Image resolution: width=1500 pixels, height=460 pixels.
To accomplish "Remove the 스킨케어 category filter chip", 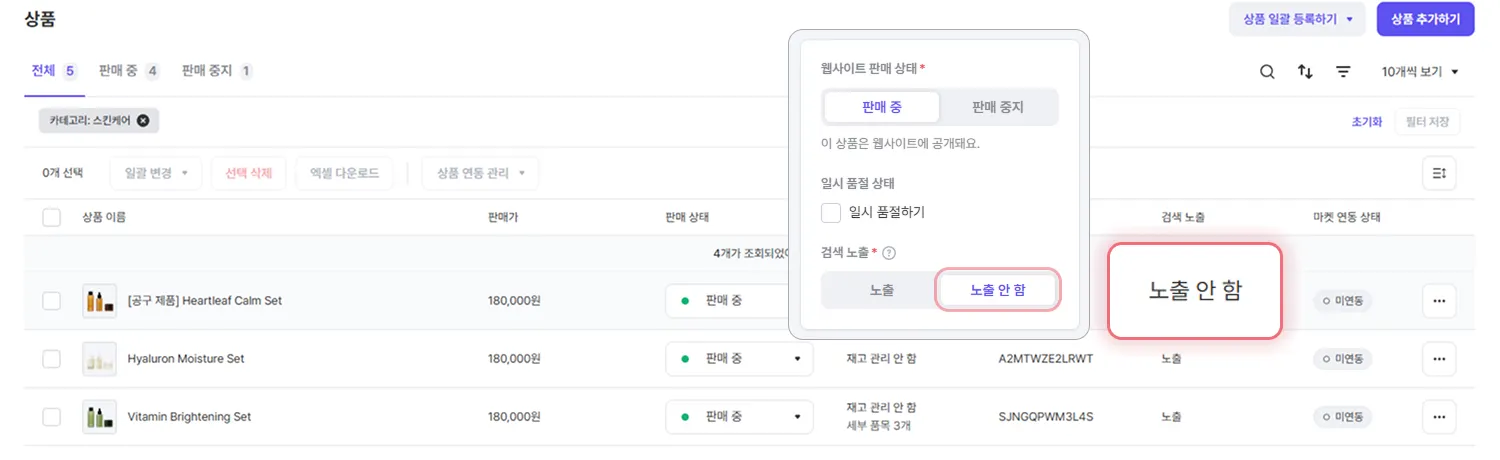I will click(143, 121).
